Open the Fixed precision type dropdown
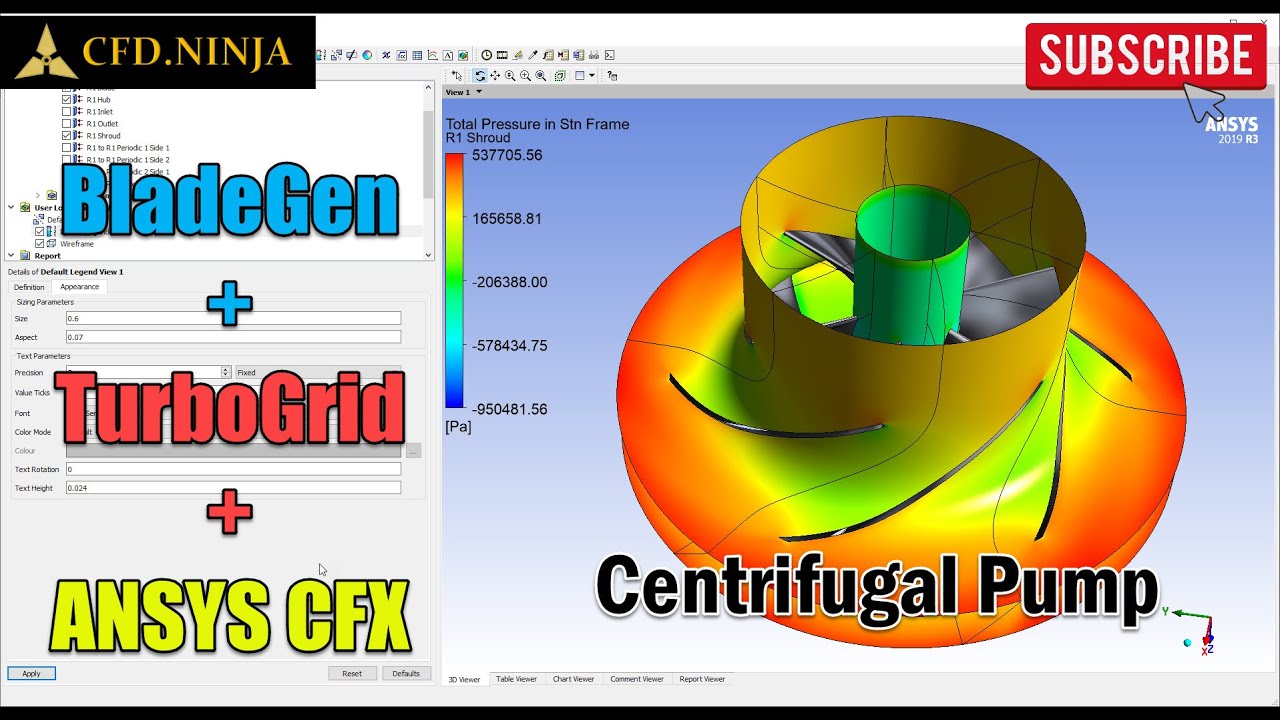 point(318,372)
